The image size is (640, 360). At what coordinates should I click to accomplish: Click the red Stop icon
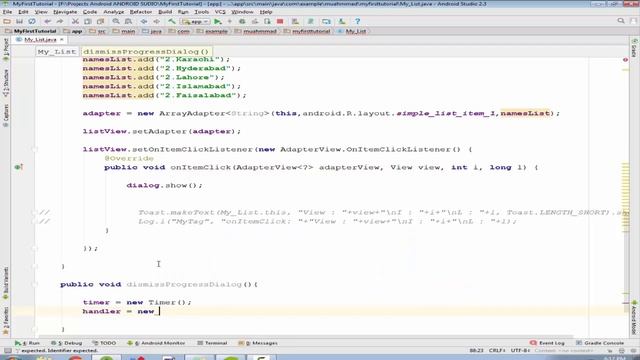[280, 21]
